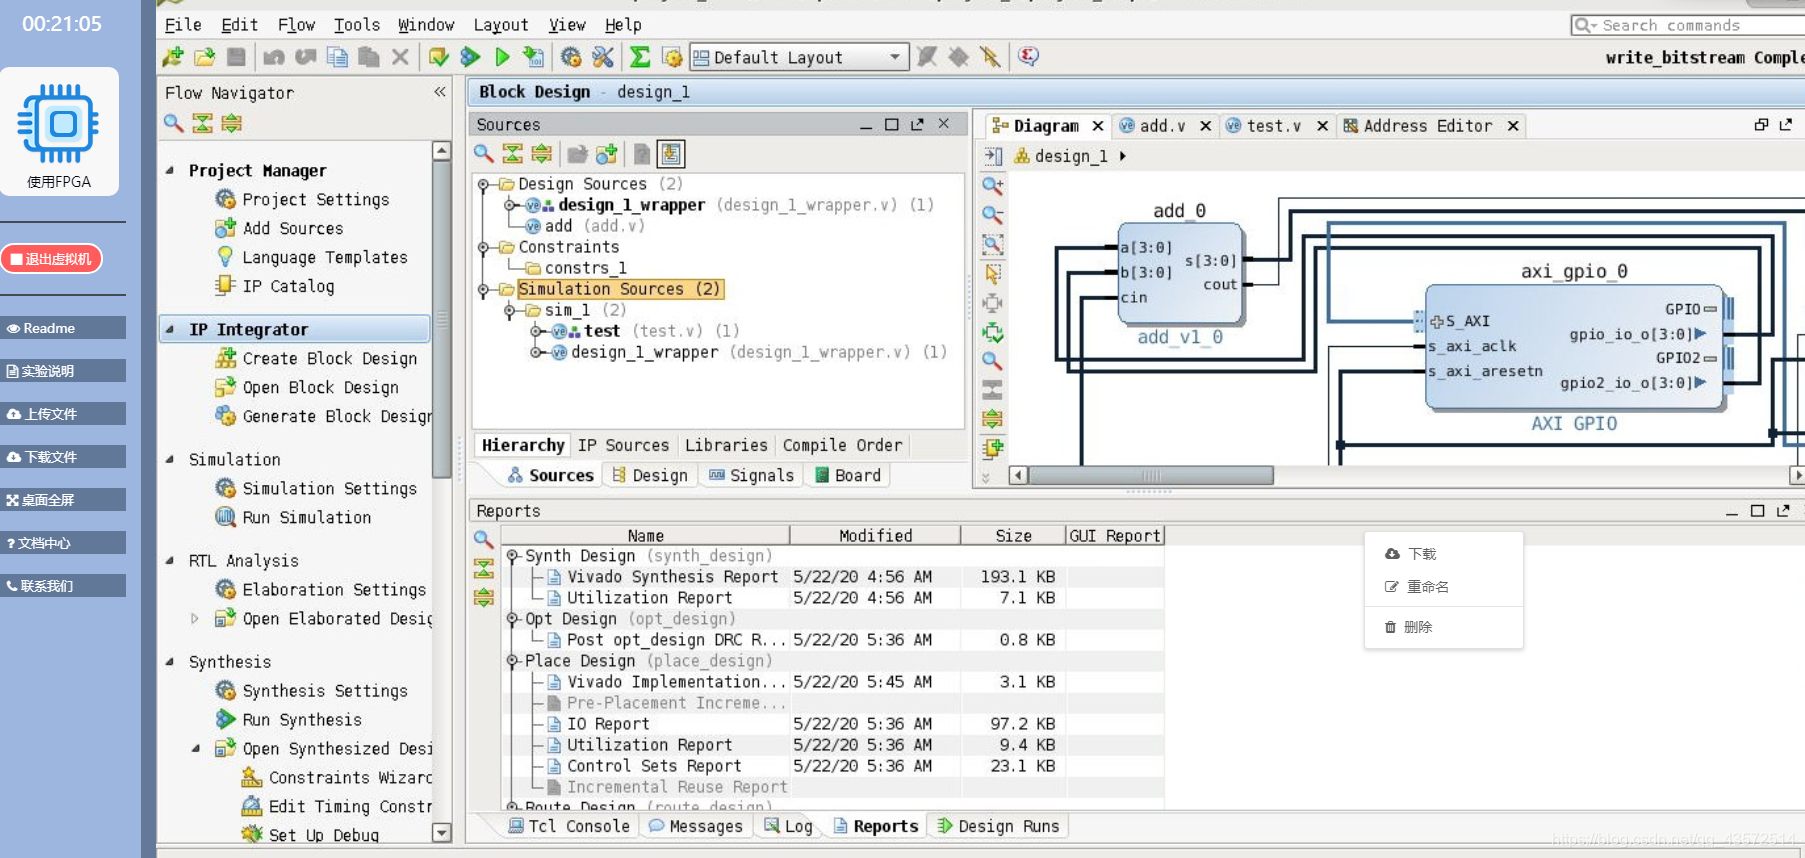The height and width of the screenshot is (858, 1805).
Task: Activate the diagram select-area tool
Action: [x=992, y=272]
